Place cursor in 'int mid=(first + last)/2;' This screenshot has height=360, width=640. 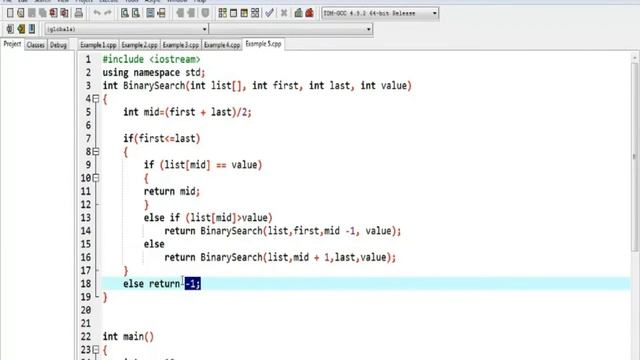click(x=187, y=112)
